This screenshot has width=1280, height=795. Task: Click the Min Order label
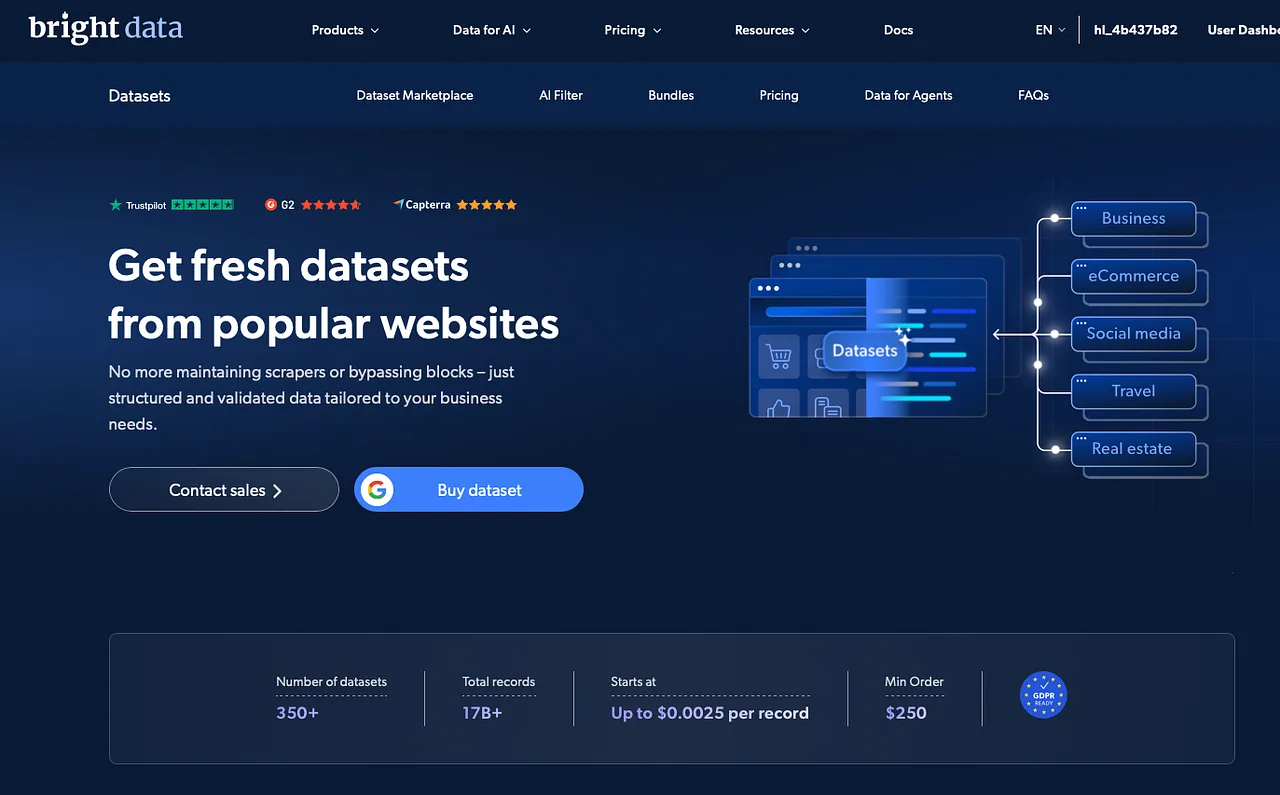point(914,682)
